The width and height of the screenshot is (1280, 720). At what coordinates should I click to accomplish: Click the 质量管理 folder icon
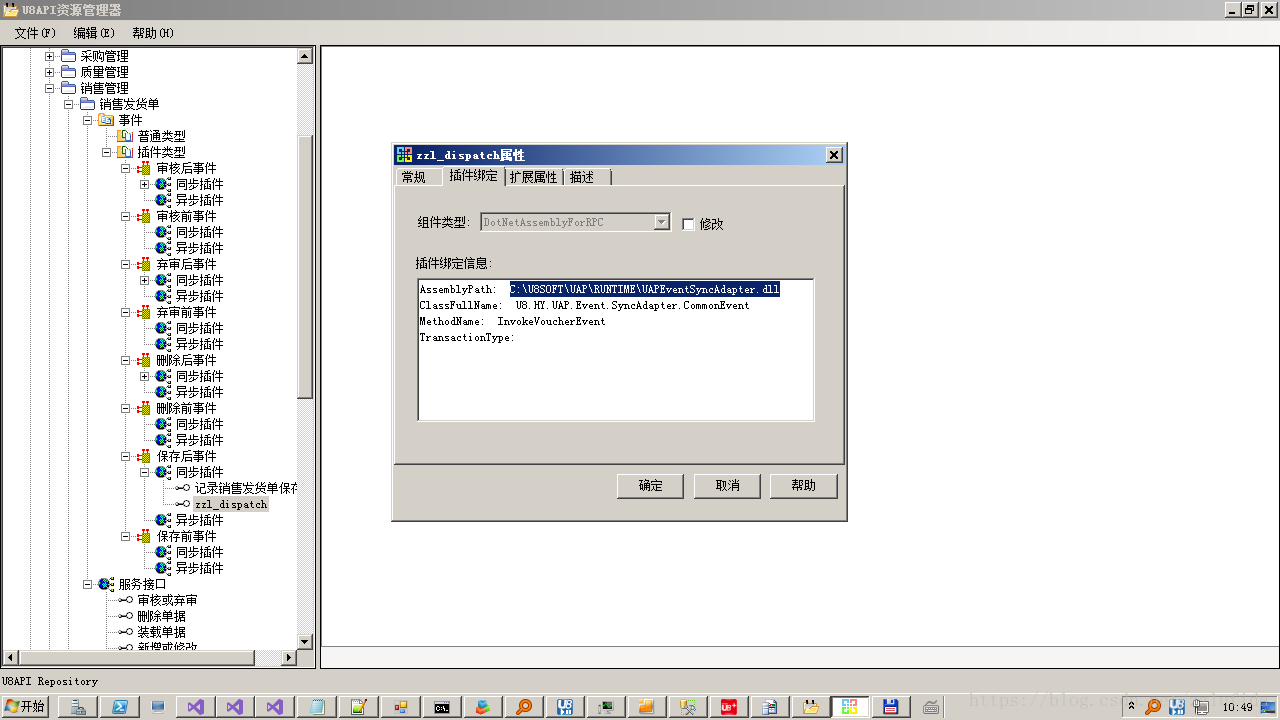click(68, 72)
